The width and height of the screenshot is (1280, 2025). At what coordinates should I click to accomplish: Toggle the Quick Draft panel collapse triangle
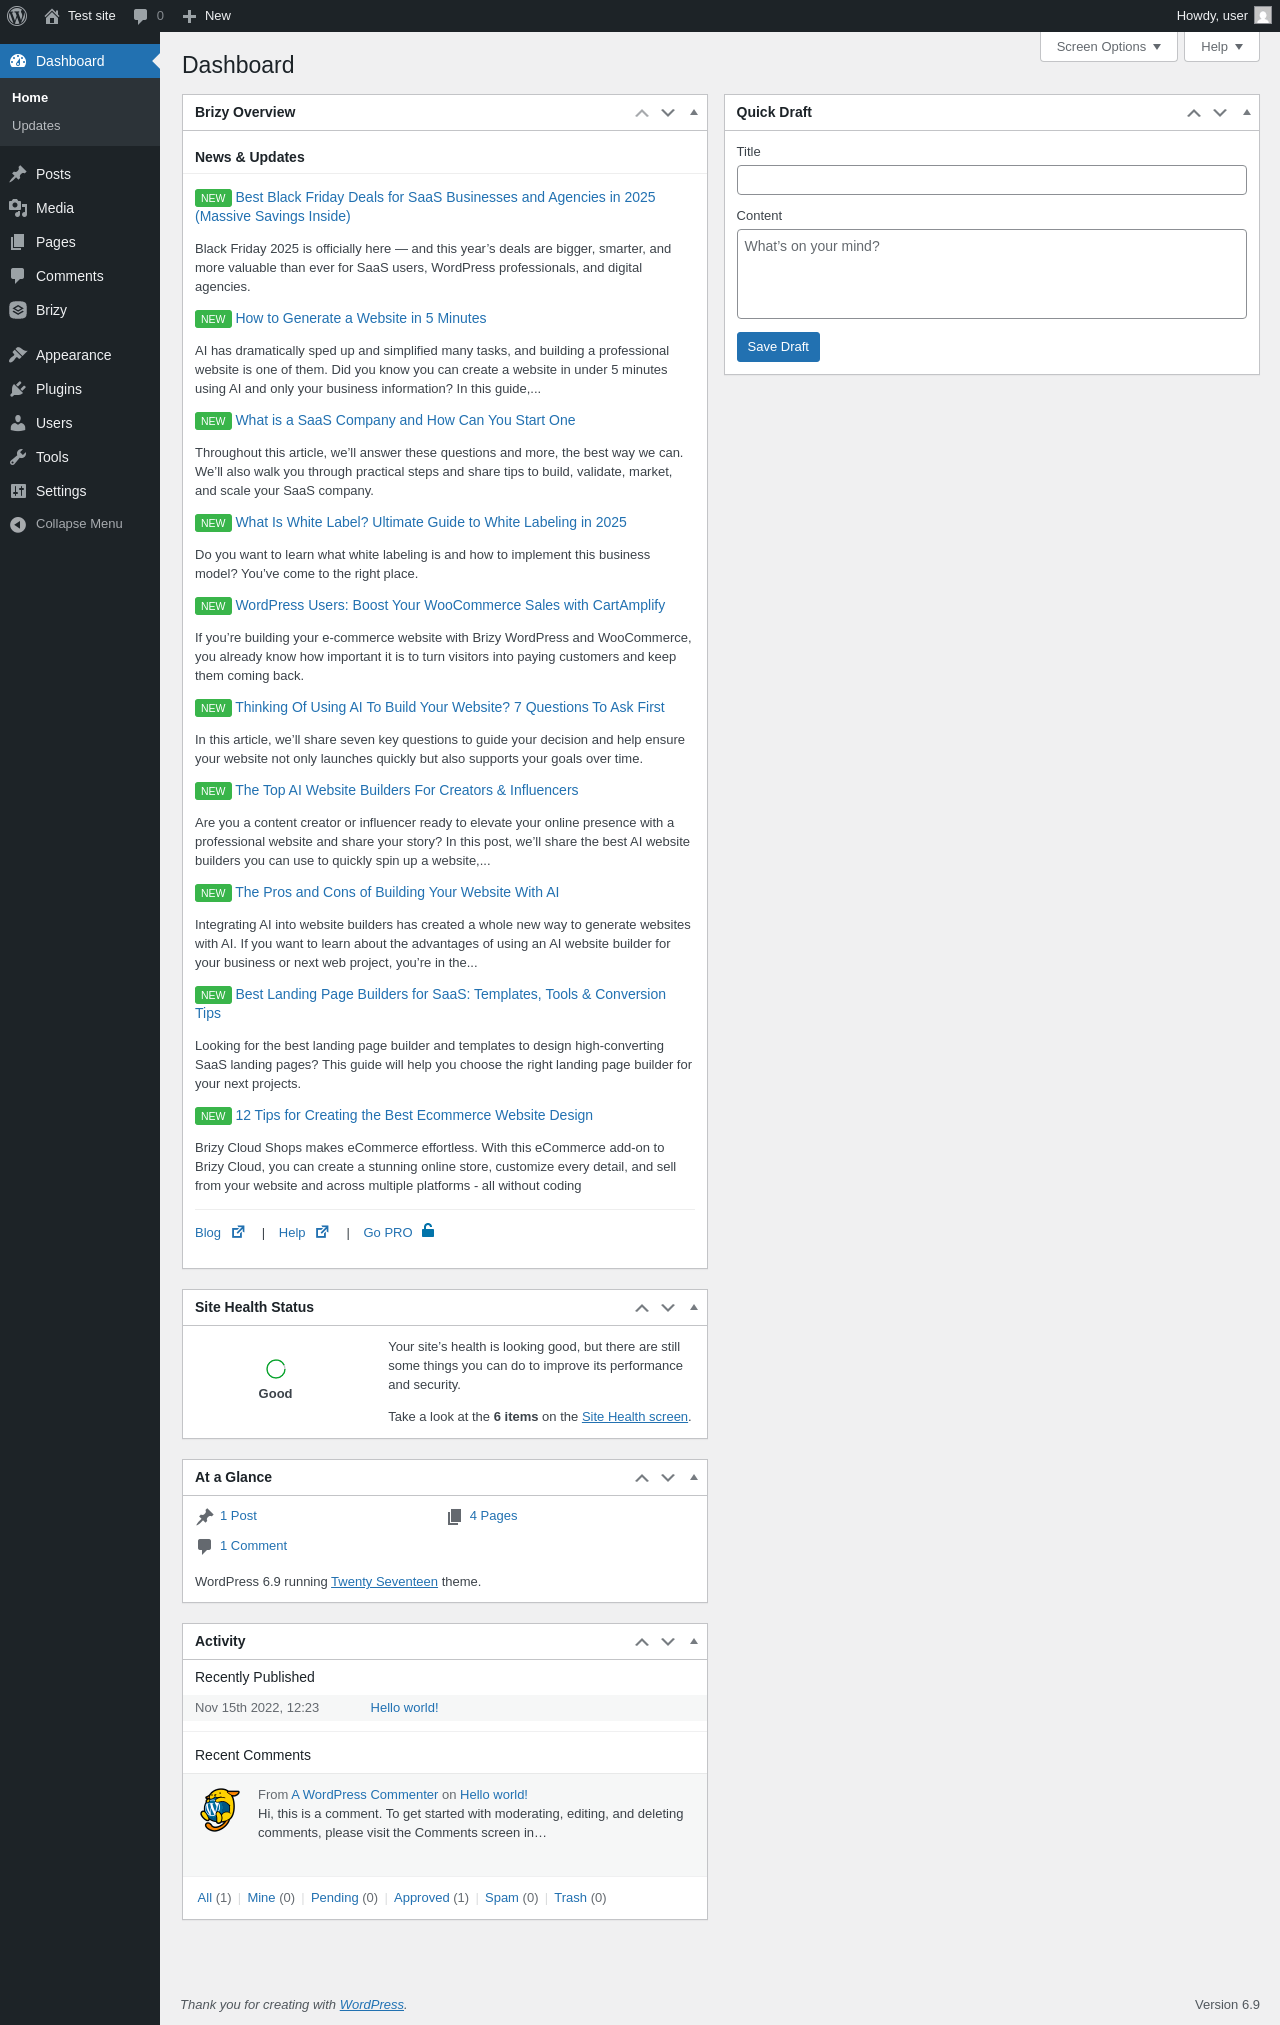coord(1247,112)
